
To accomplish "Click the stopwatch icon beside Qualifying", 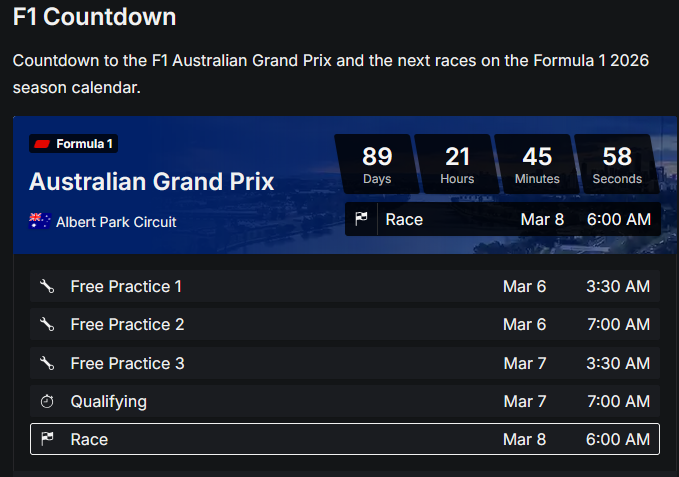I will (47, 402).
